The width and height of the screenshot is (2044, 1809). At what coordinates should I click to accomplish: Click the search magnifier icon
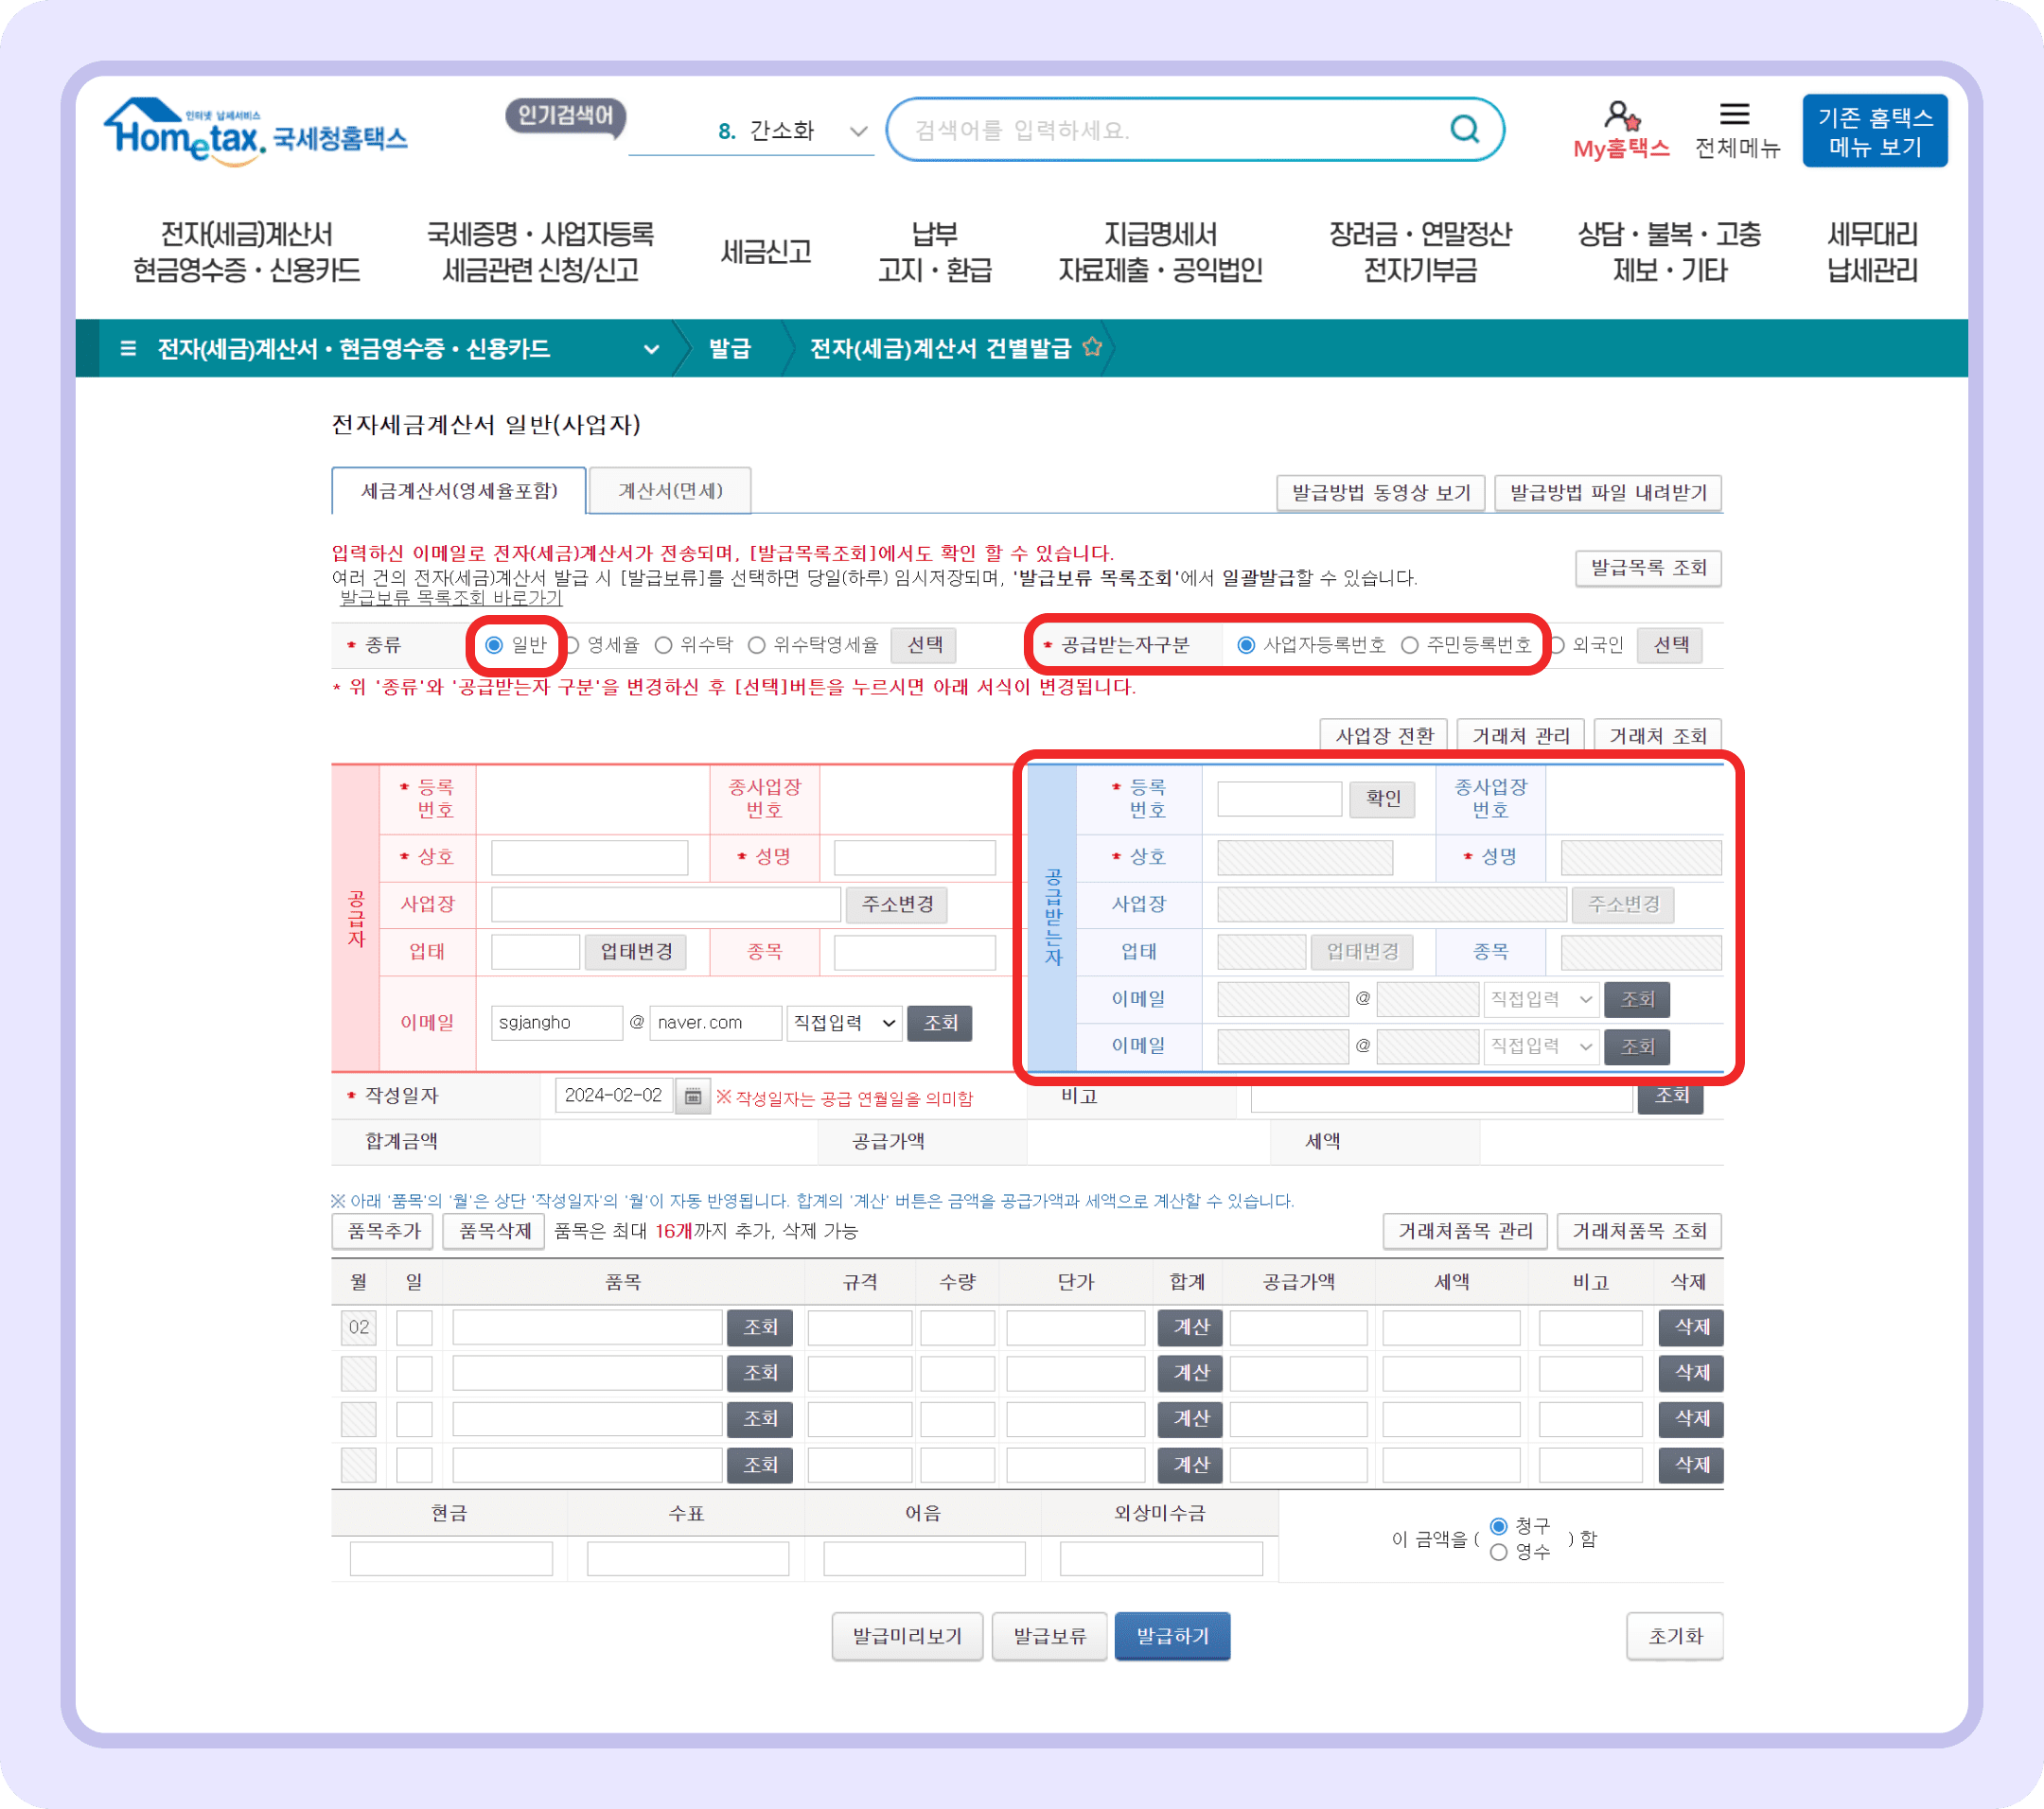1464,128
